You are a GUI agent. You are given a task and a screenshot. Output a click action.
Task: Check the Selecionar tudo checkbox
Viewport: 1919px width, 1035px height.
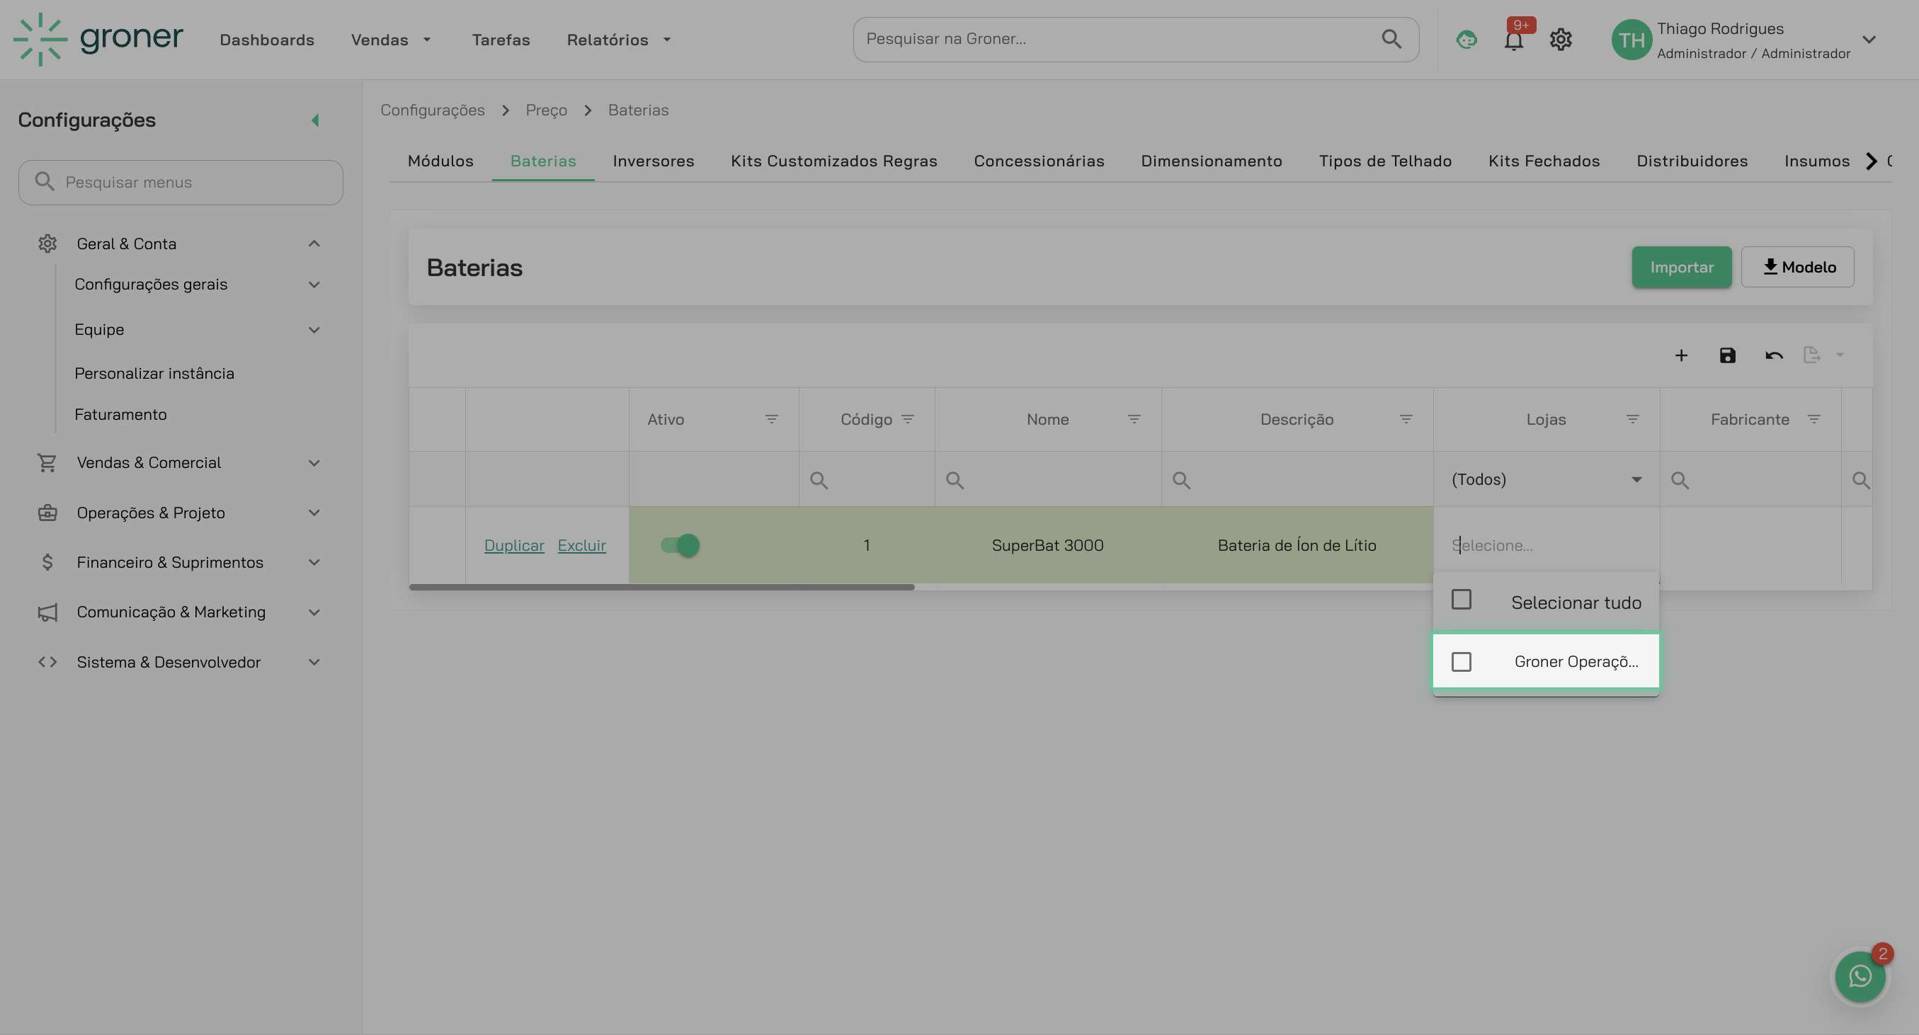(1461, 600)
